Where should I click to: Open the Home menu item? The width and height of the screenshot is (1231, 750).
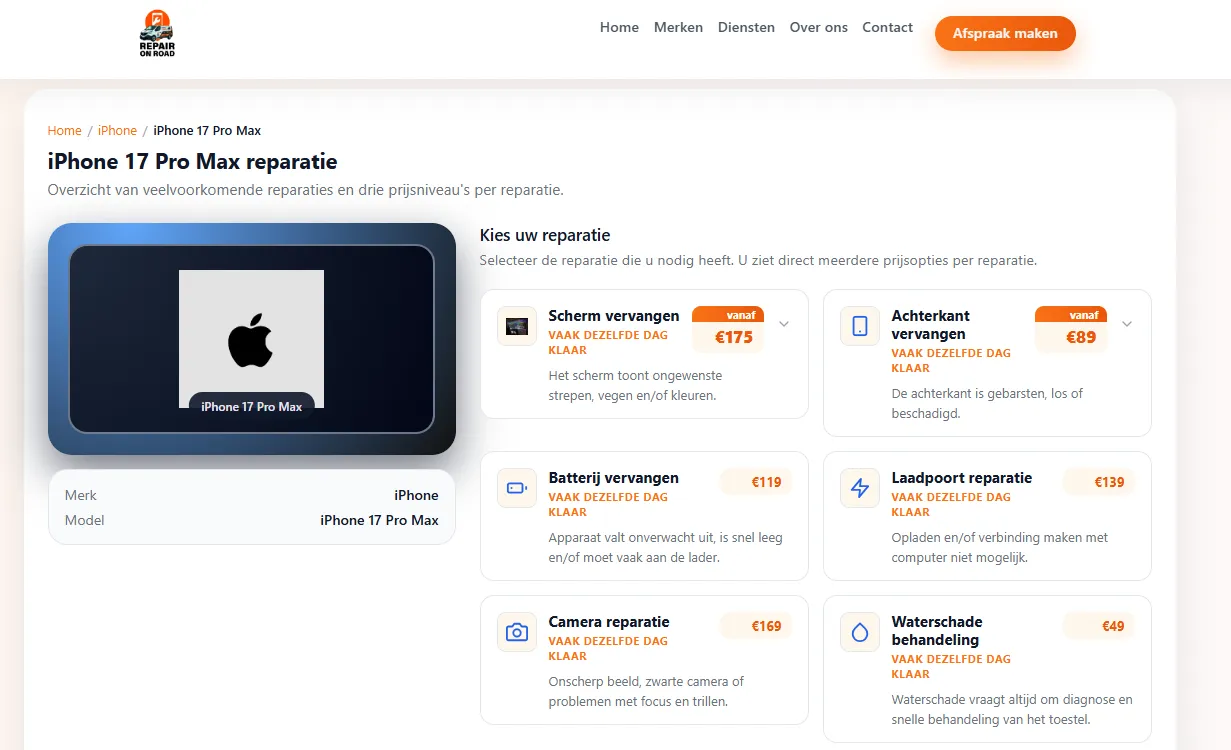coord(619,27)
